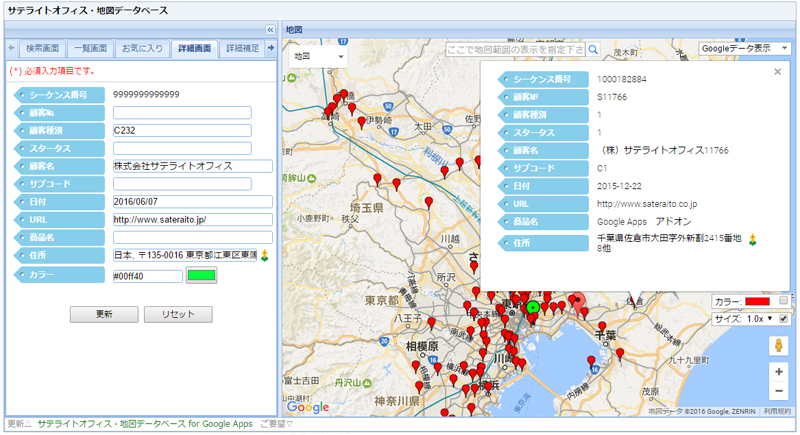Screen dimensions: 800x435
Task: Click the URL field with sateraito.jp
Action: point(193,220)
